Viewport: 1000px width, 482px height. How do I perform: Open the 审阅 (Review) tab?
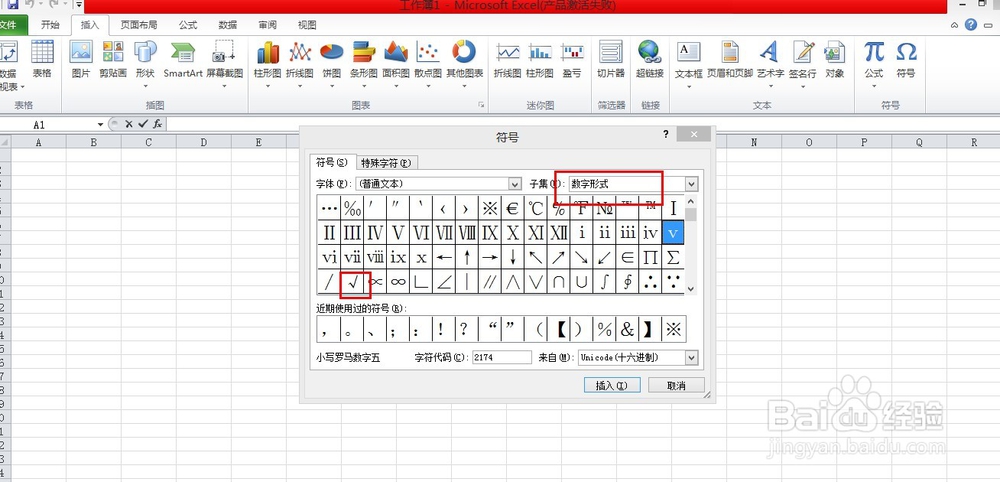point(267,25)
